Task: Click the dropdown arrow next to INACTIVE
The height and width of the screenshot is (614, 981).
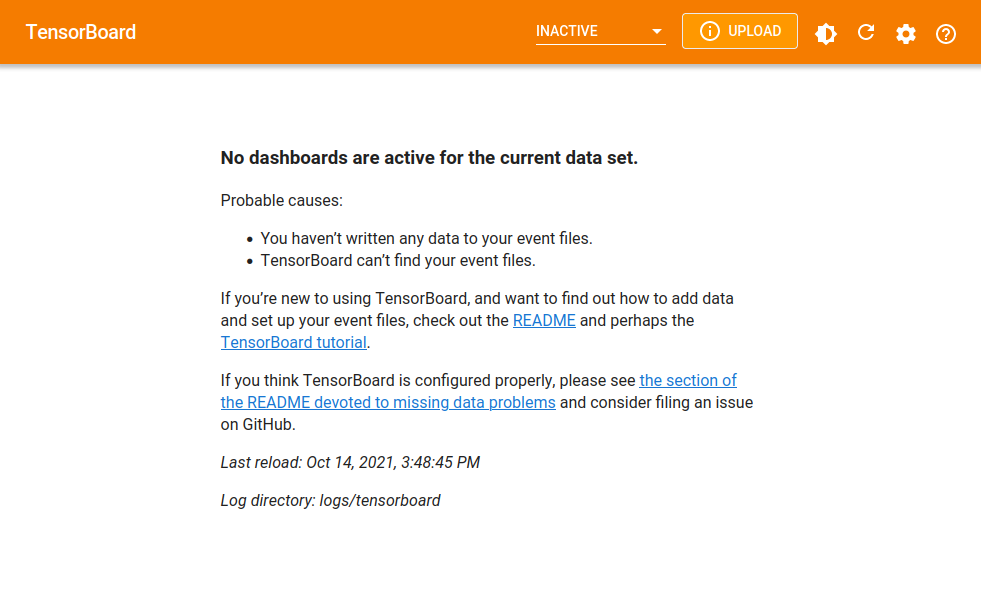Action: (658, 31)
